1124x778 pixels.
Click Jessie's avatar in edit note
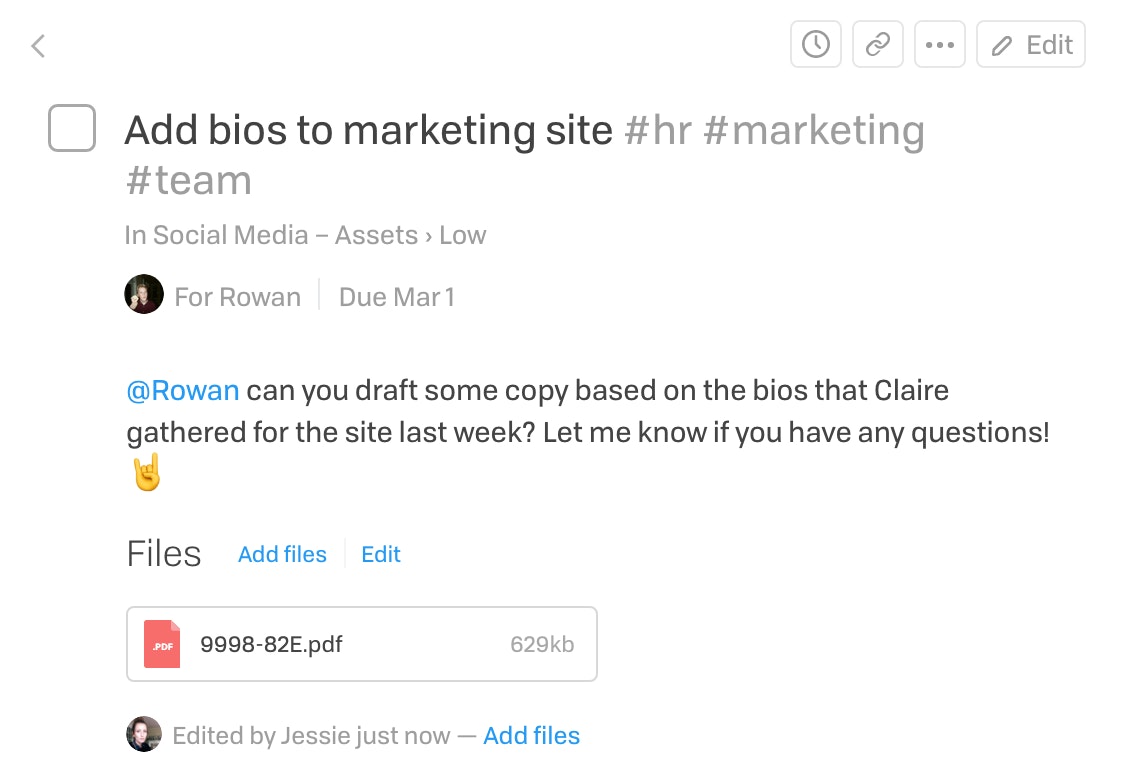point(144,734)
